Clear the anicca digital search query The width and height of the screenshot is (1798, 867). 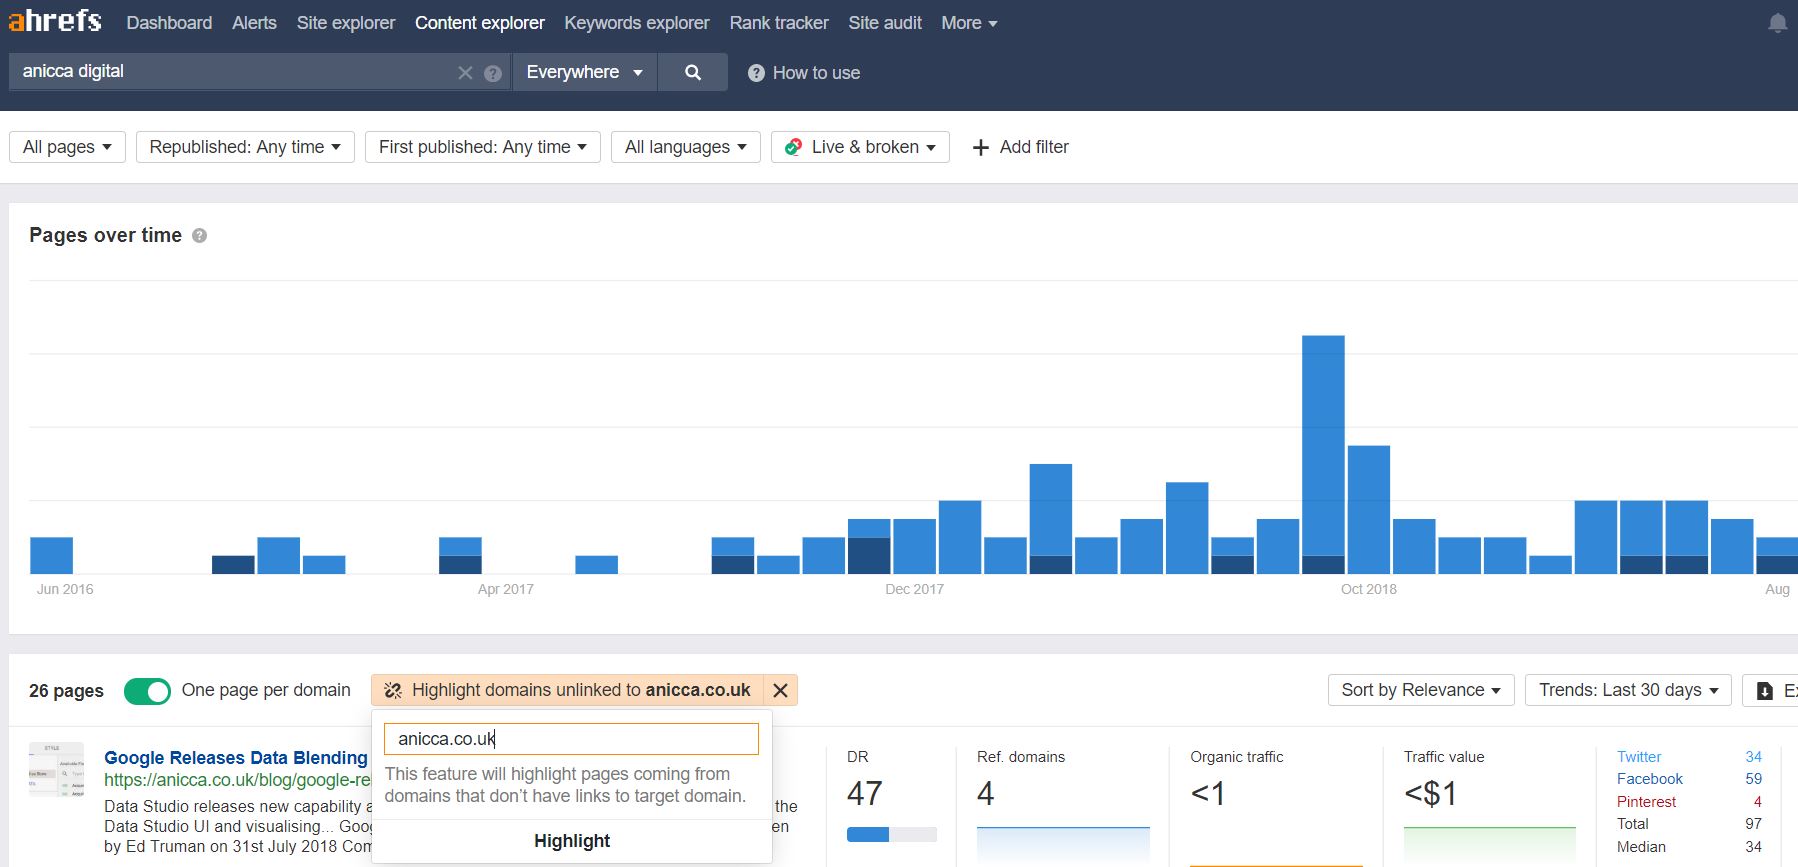[x=465, y=73]
